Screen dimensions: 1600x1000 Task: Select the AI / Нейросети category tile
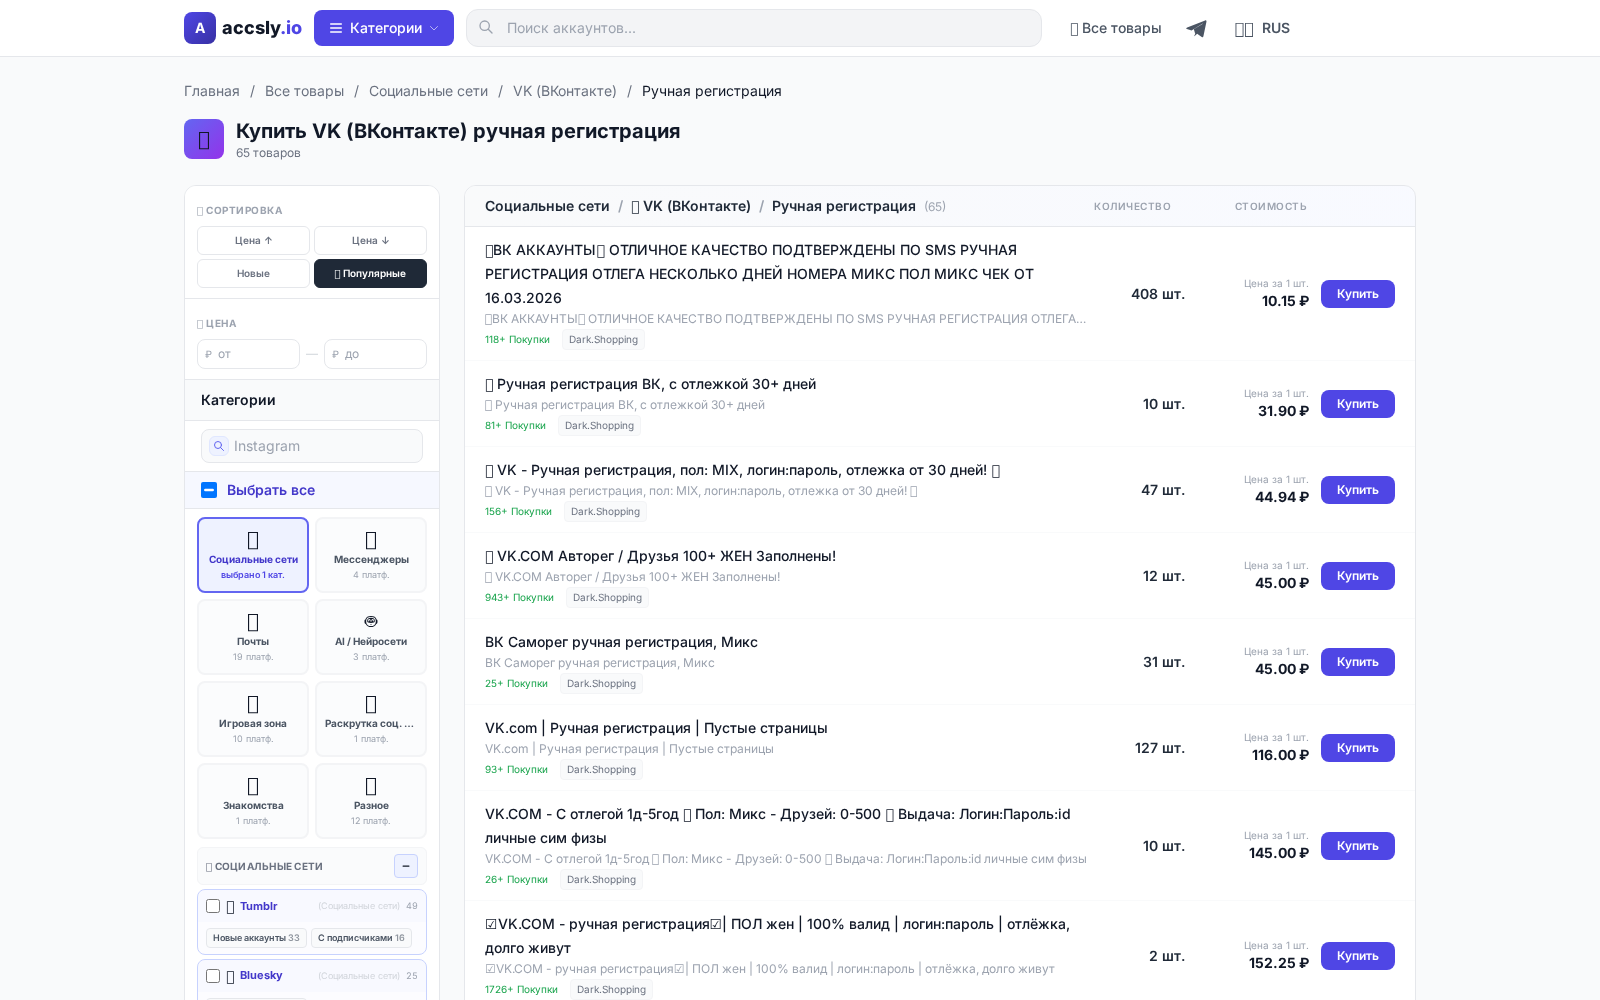point(371,637)
